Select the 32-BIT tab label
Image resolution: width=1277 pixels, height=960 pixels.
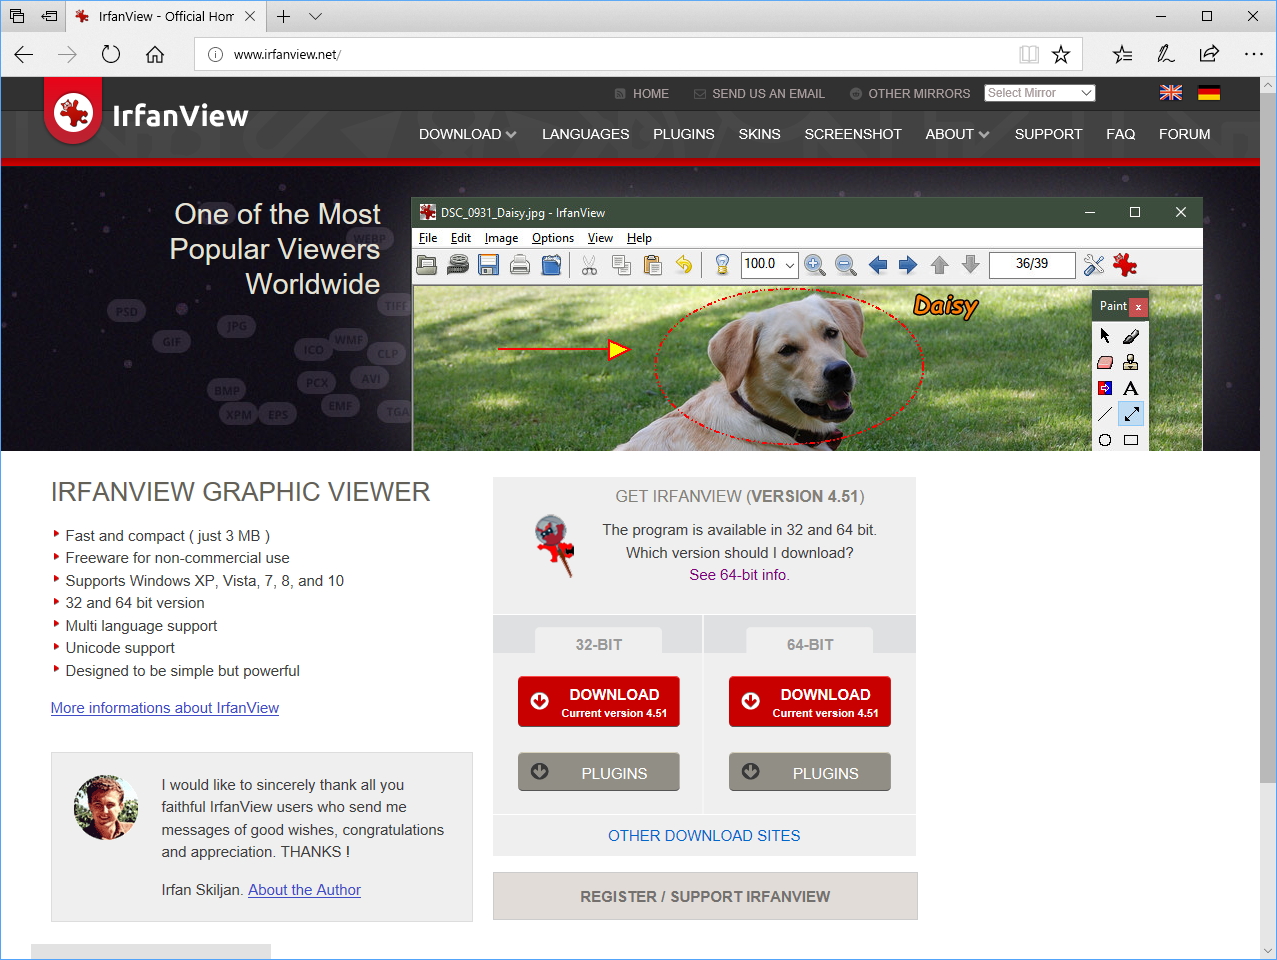(x=599, y=644)
